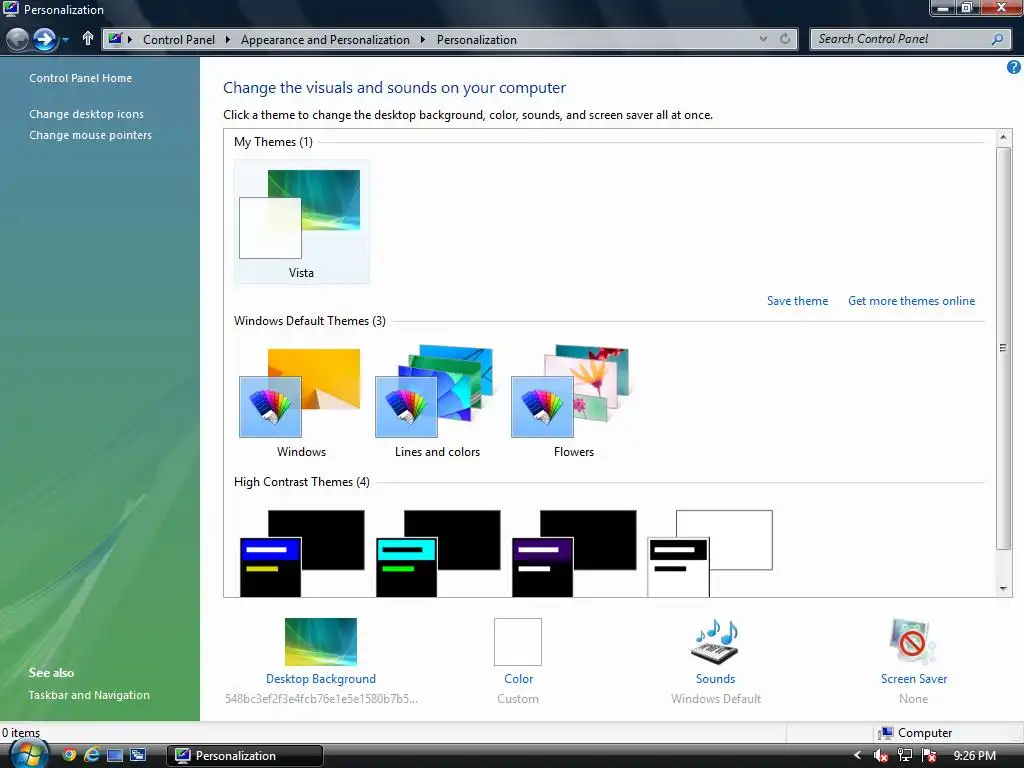Apply the Lines and colors theme

(437, 401)
